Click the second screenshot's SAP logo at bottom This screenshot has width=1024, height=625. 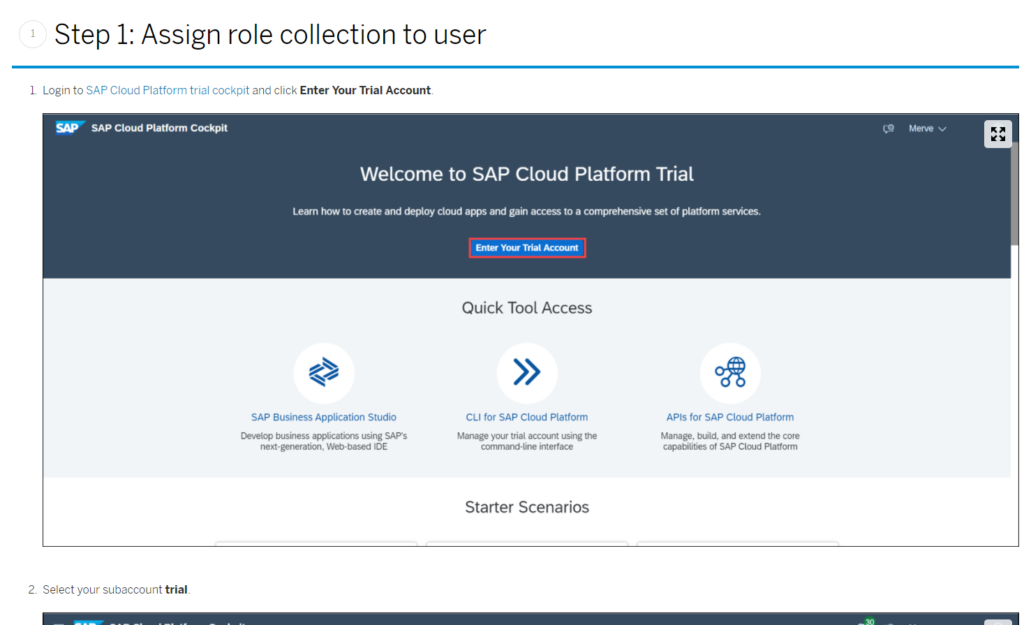[88, 620]
